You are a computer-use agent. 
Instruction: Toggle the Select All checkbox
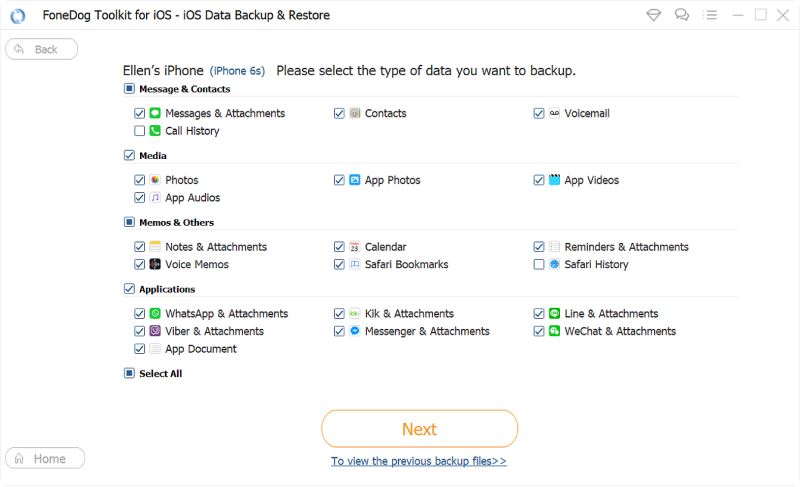[x=129, y=373]
